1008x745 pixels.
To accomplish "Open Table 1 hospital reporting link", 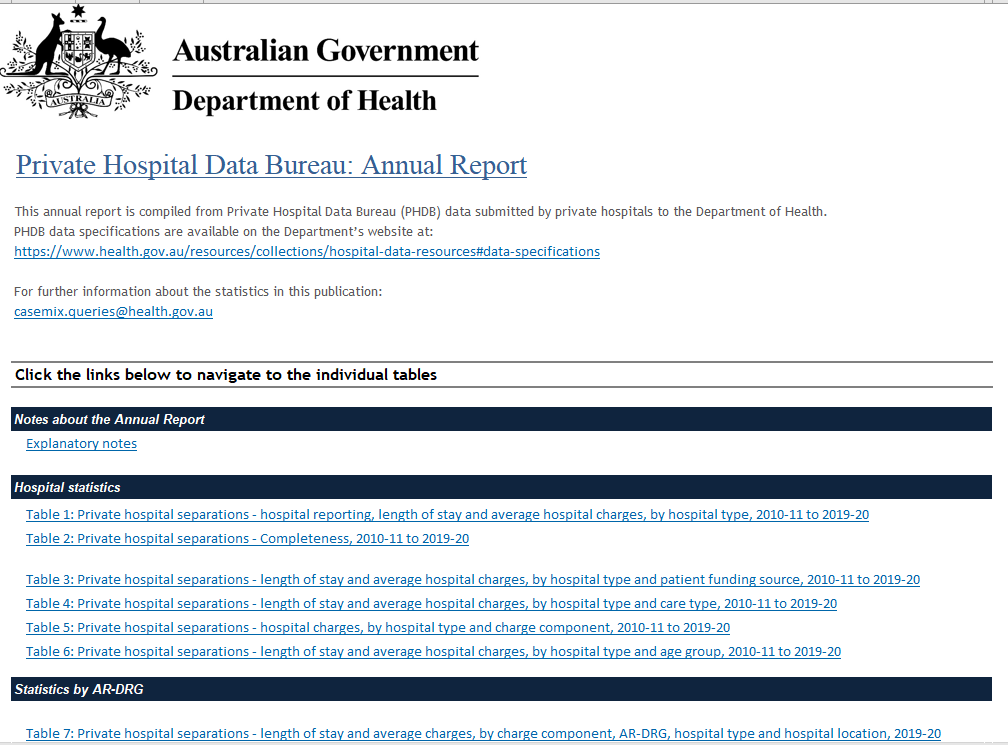I will [447, 514].
